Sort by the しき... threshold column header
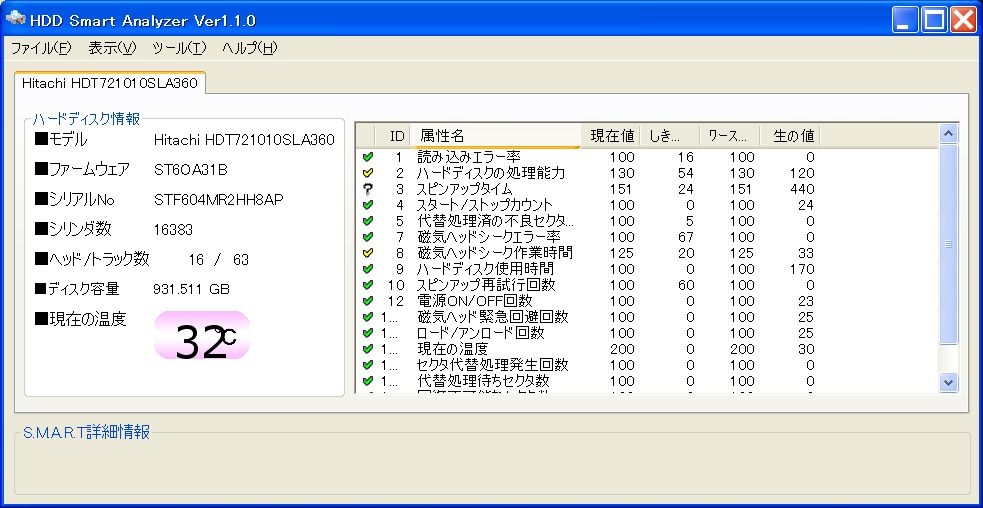 (670, 135)
